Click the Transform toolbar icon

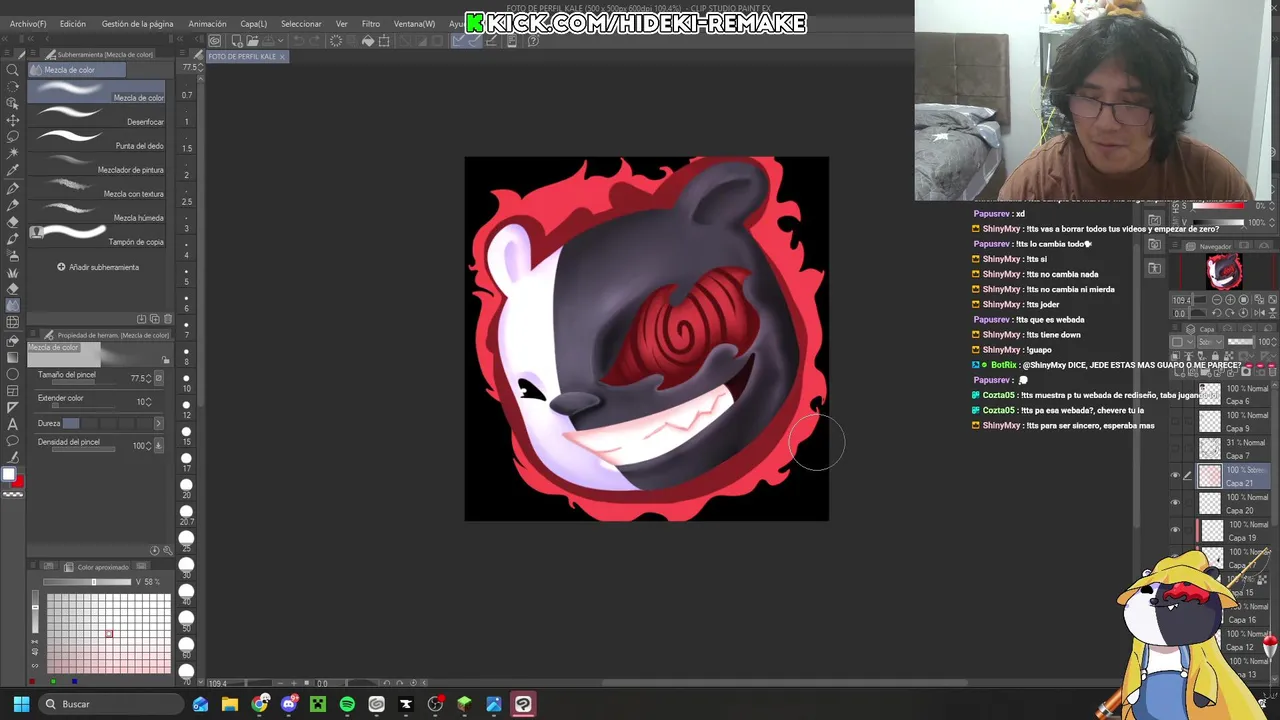coord(384,41)
